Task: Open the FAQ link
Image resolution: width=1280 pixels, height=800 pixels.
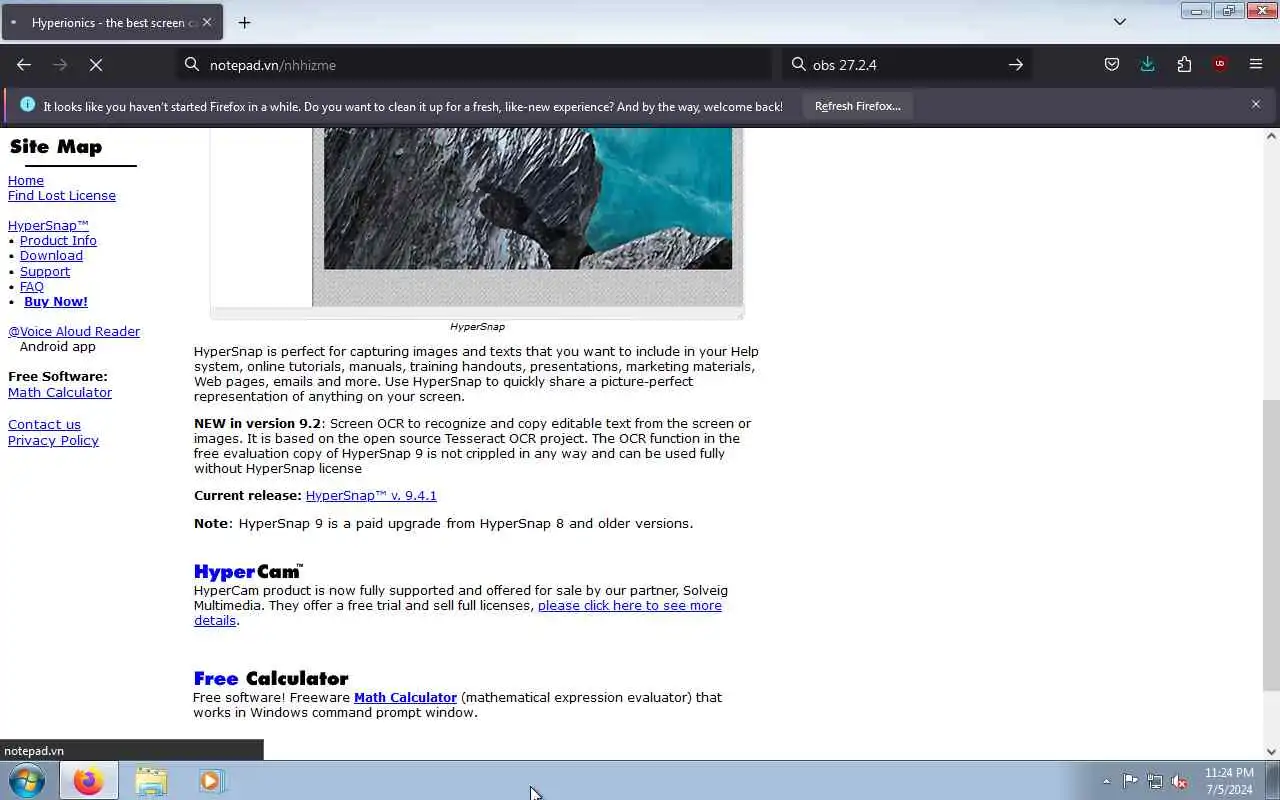Action: [32, 287]
